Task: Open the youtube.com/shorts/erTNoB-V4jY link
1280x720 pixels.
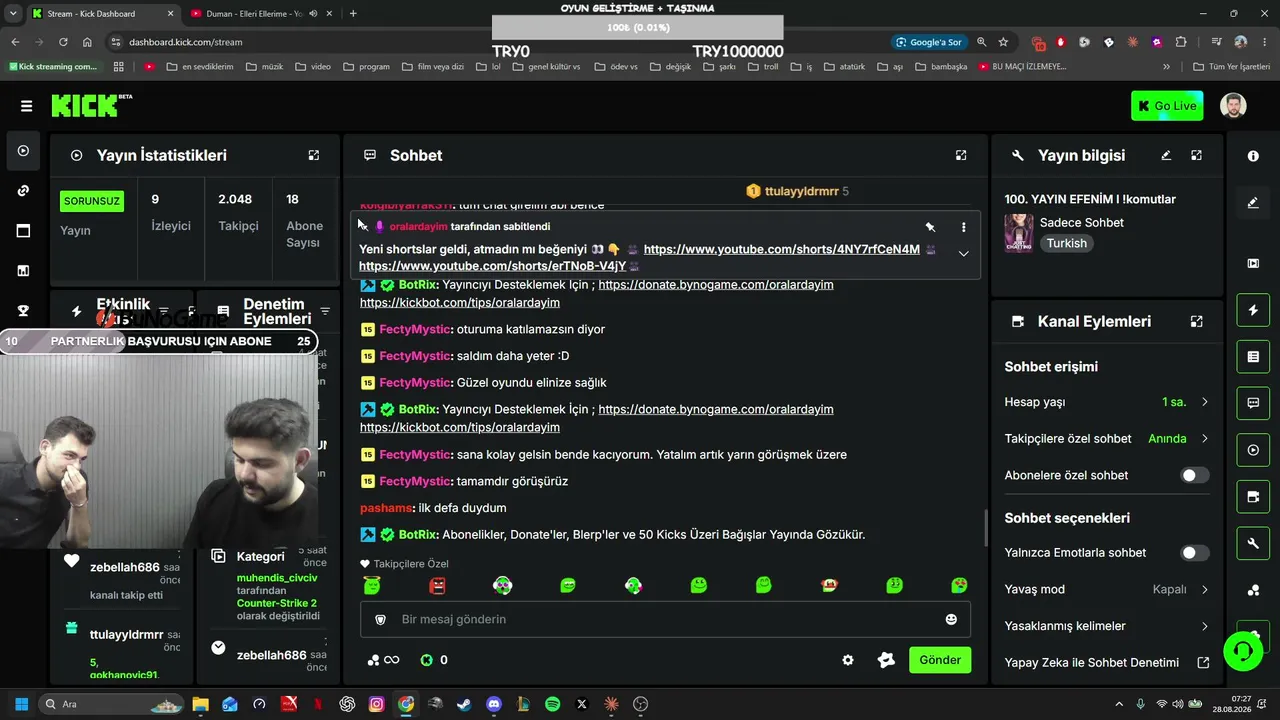Action: [x=493, y=266]
